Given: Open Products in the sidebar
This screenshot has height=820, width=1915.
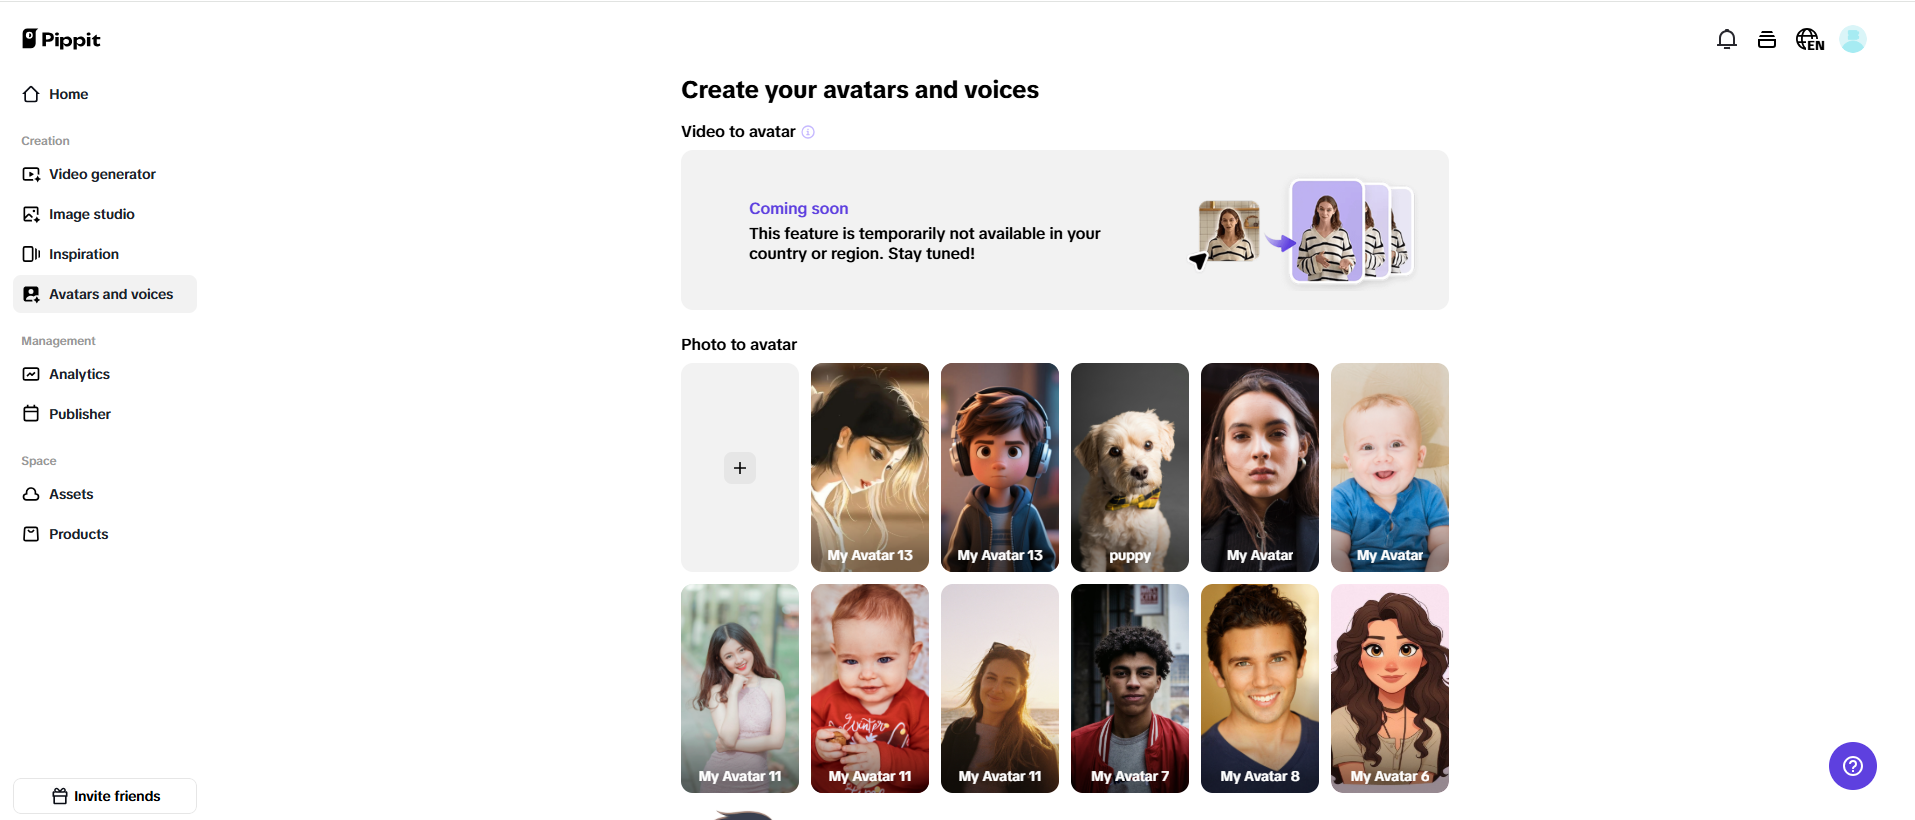Looking at the screenshot, I should click(x=78, y=534).
